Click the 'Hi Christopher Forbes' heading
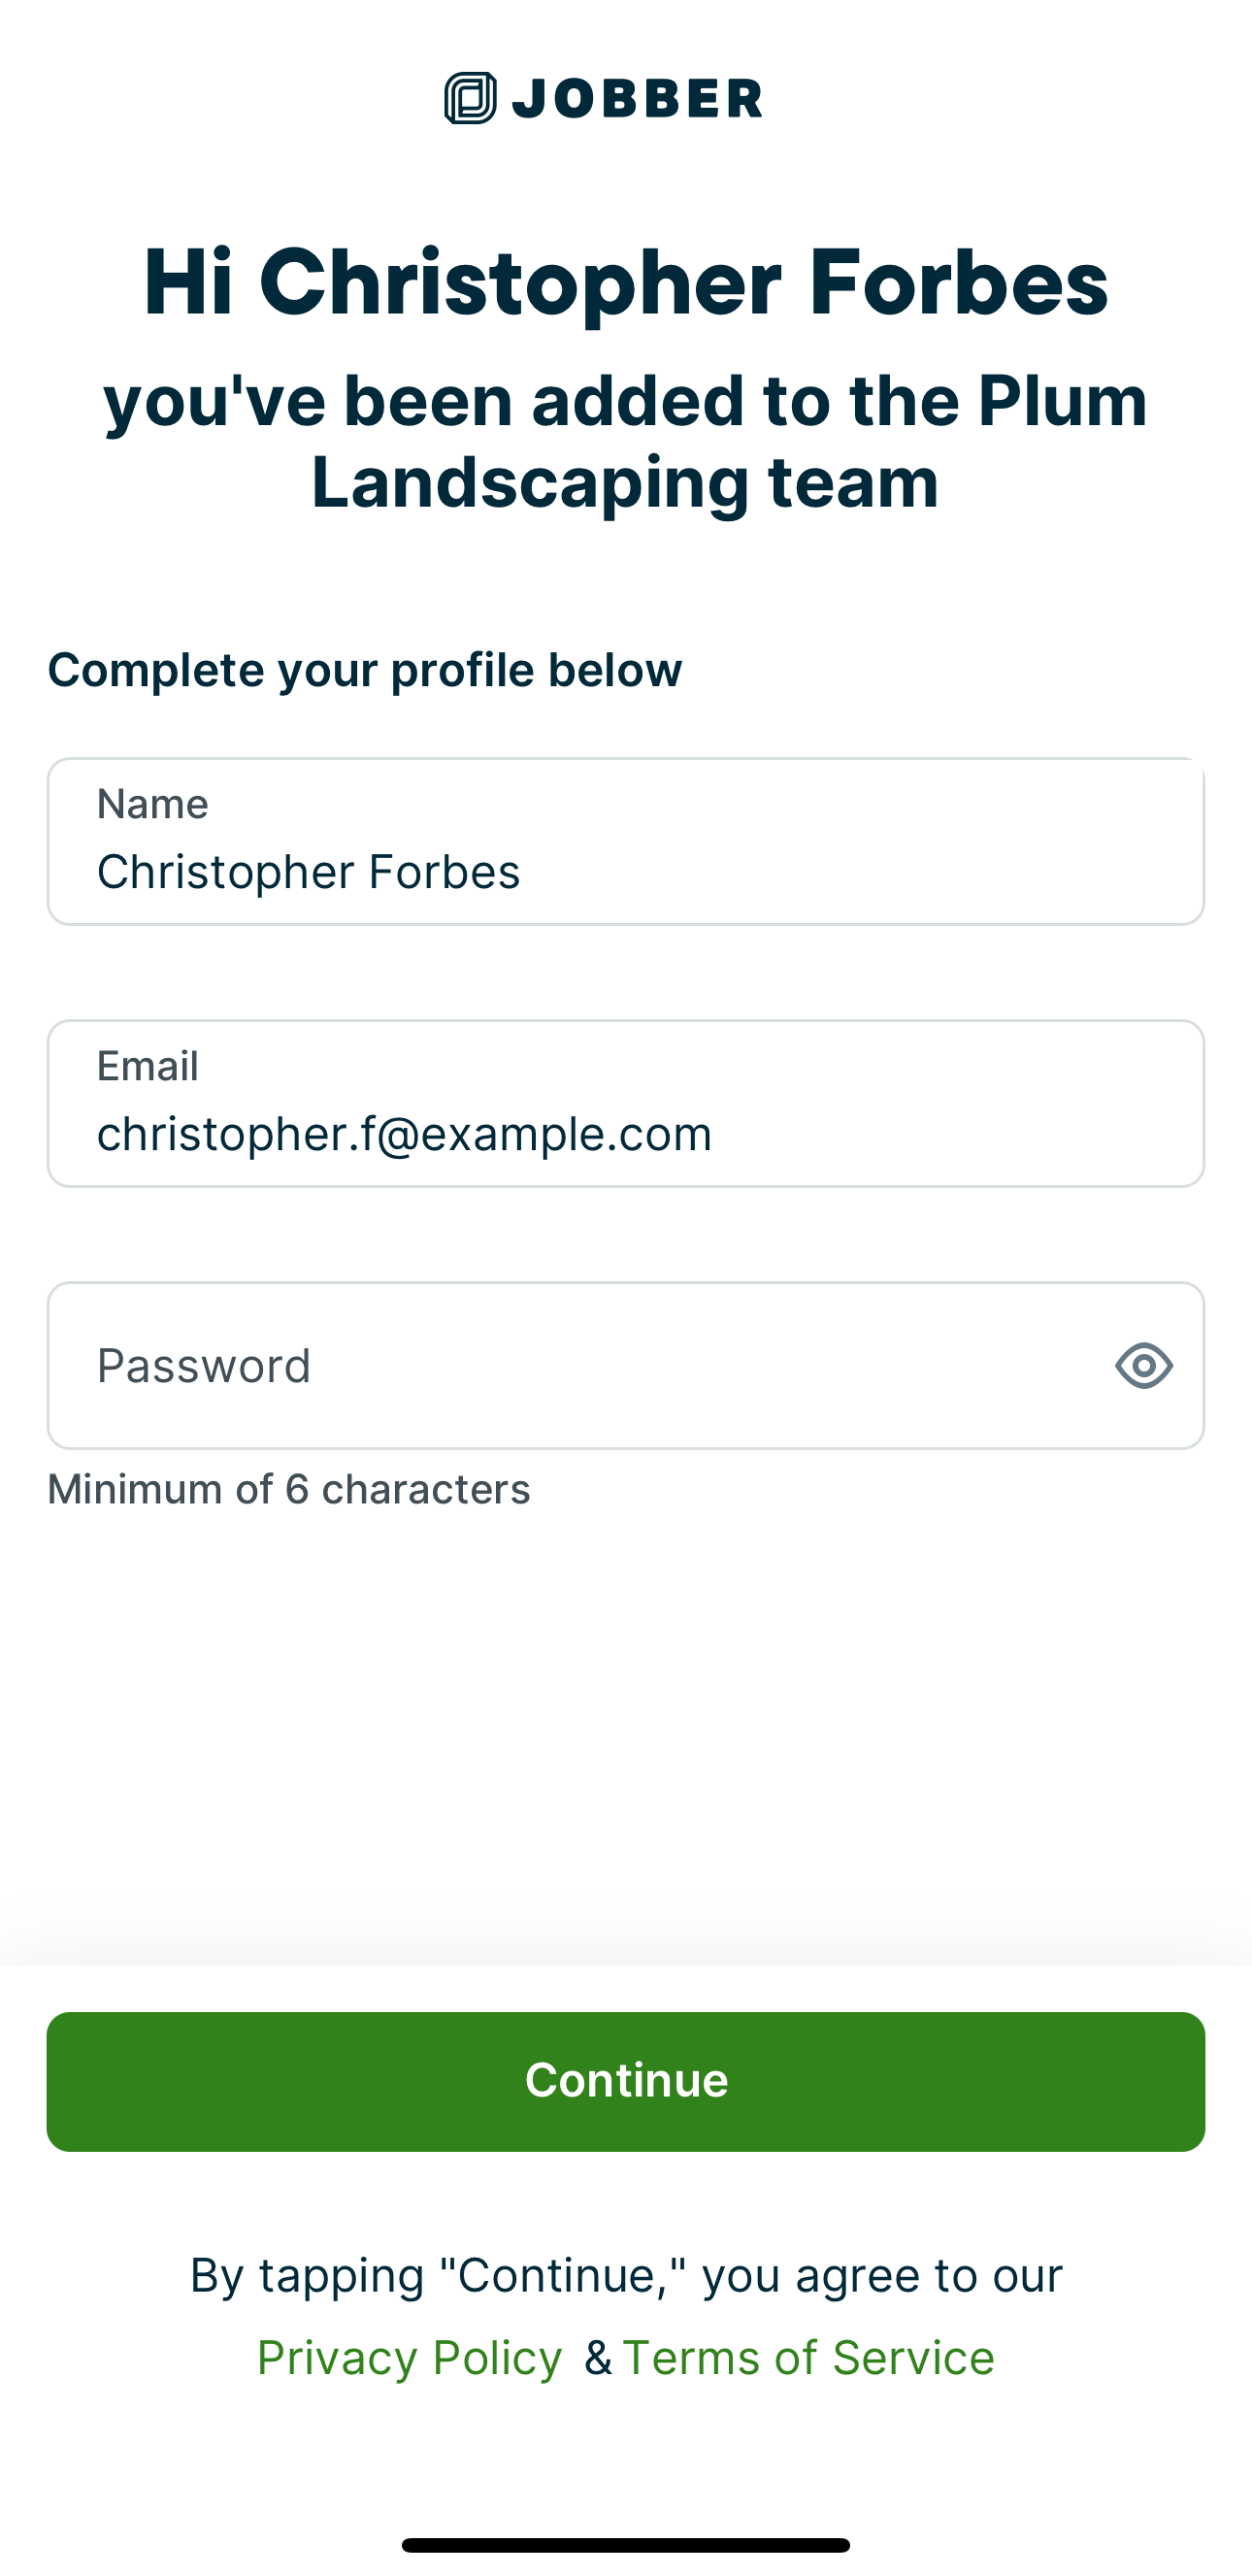Viewport: 1252px width, 2576px height. coord(626,282)
